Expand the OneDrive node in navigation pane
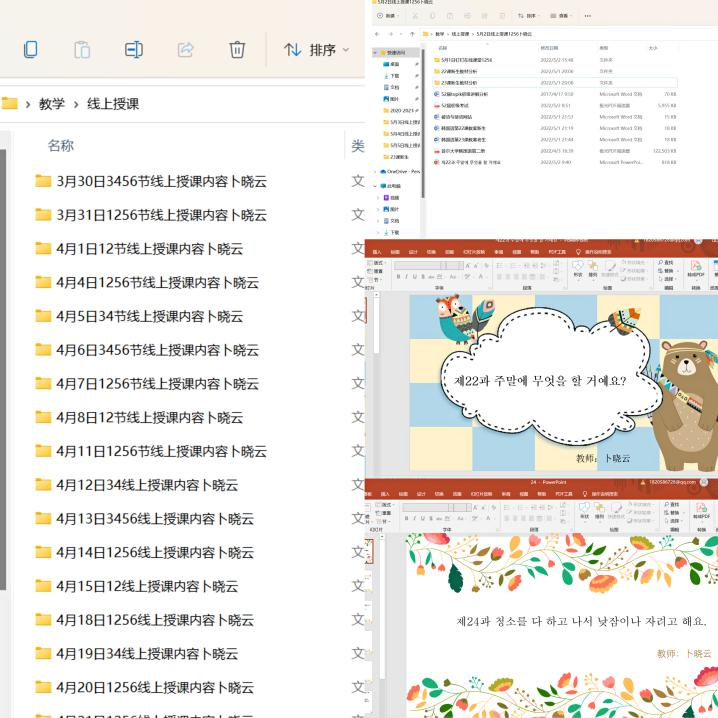 [375, 171]
